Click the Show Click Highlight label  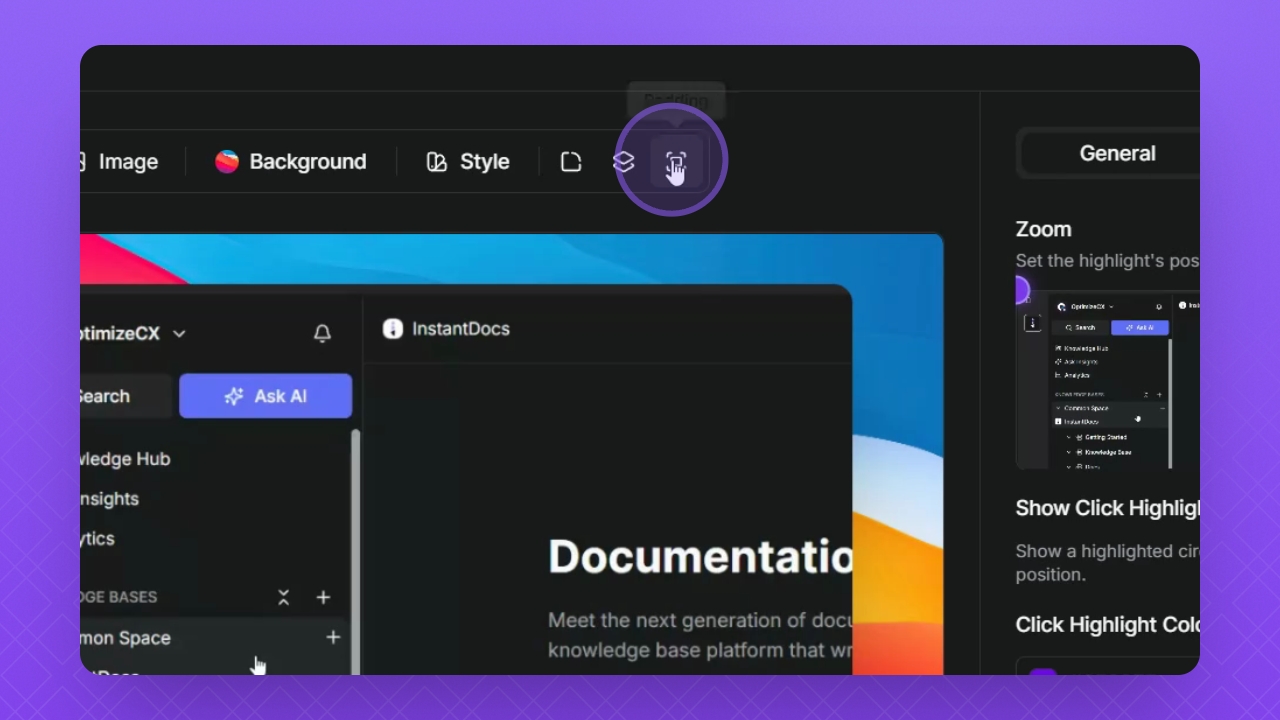tap(1107, 508)
